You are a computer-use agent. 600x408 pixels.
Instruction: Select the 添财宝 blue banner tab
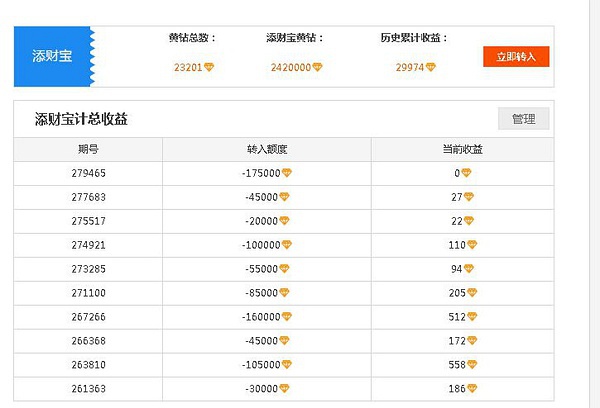tap(54, 56)
